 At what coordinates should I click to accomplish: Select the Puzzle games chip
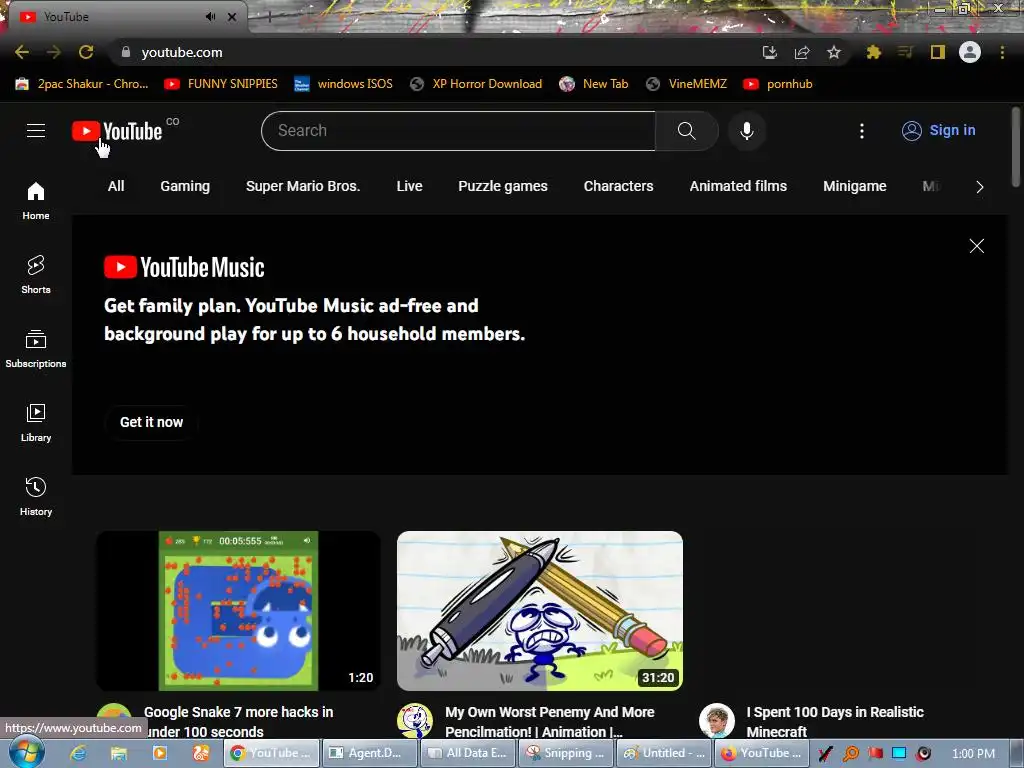click(x=503, y=186)
